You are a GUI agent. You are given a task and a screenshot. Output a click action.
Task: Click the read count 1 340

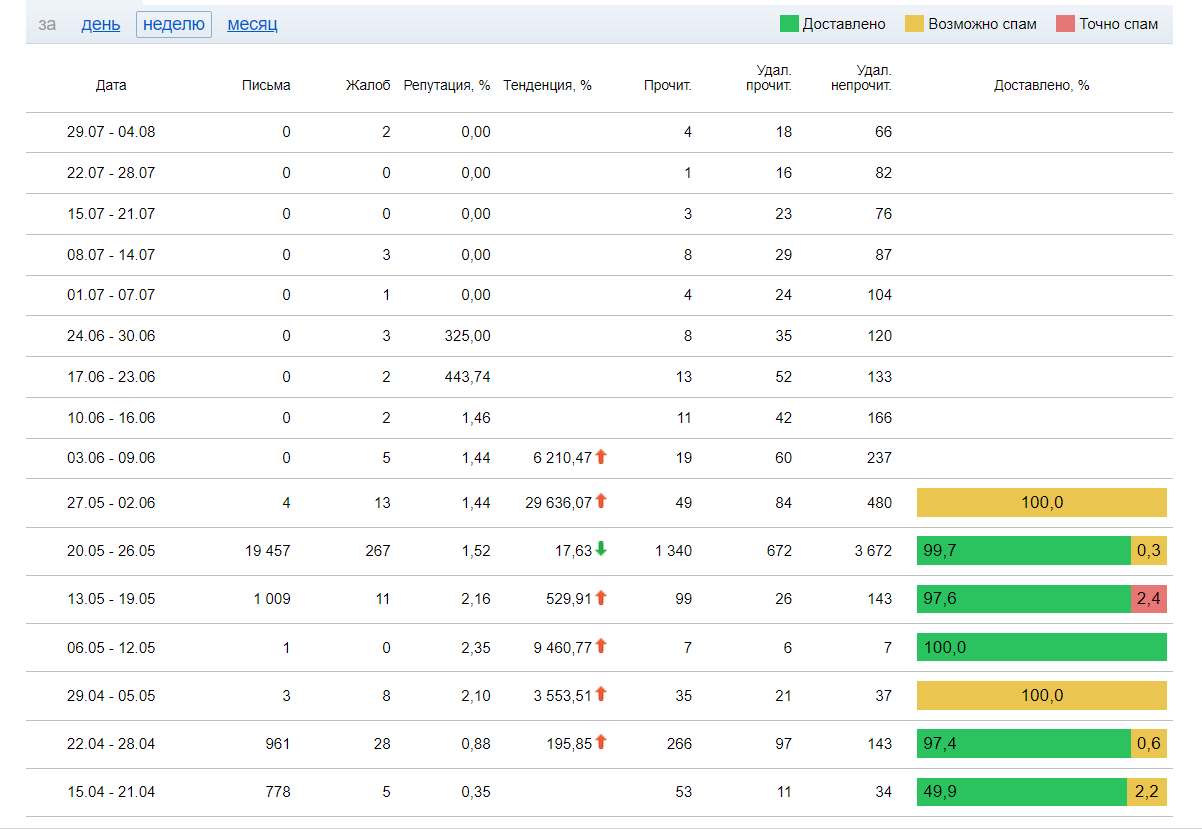pyautogui.click(x=673, y=551)
